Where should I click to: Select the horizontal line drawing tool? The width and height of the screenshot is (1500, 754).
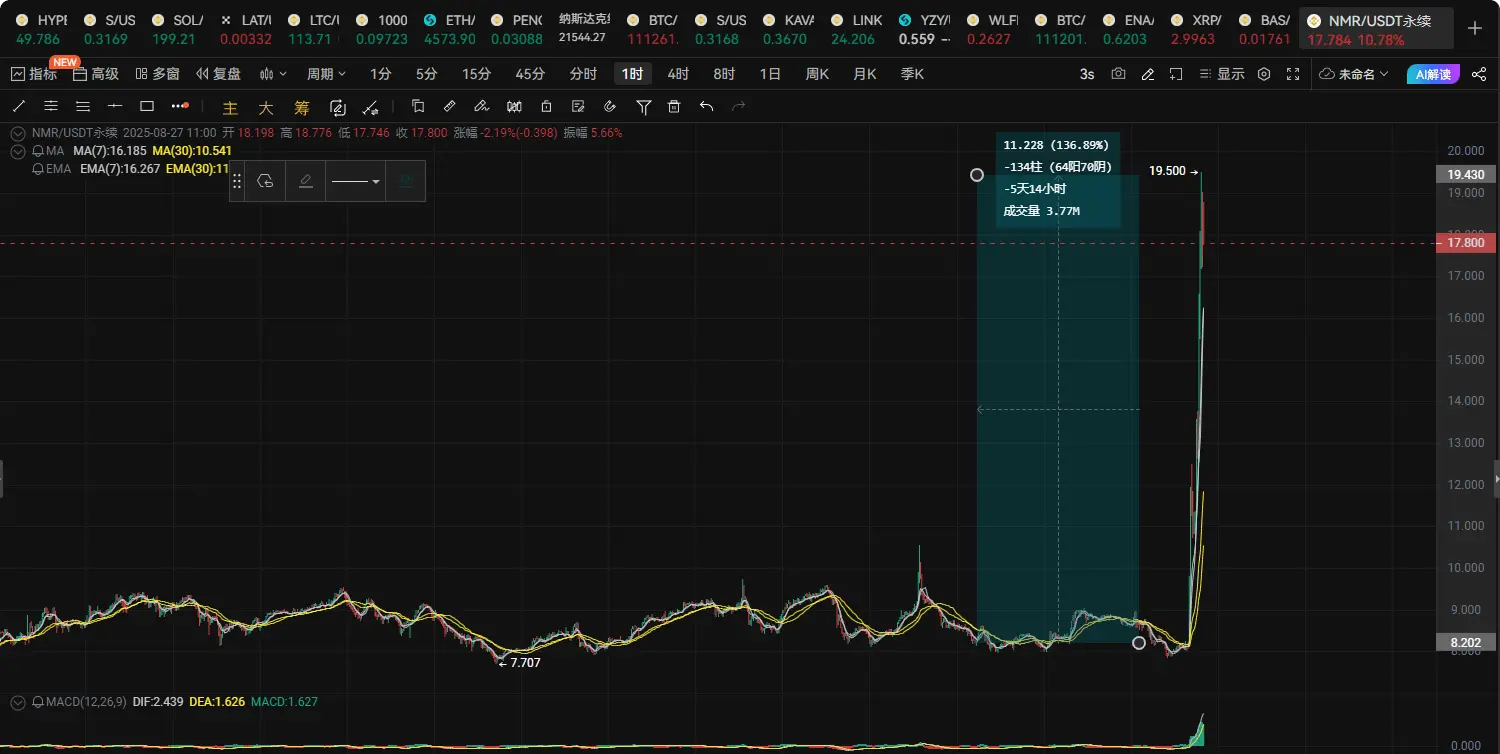click(x=115, y=106)
